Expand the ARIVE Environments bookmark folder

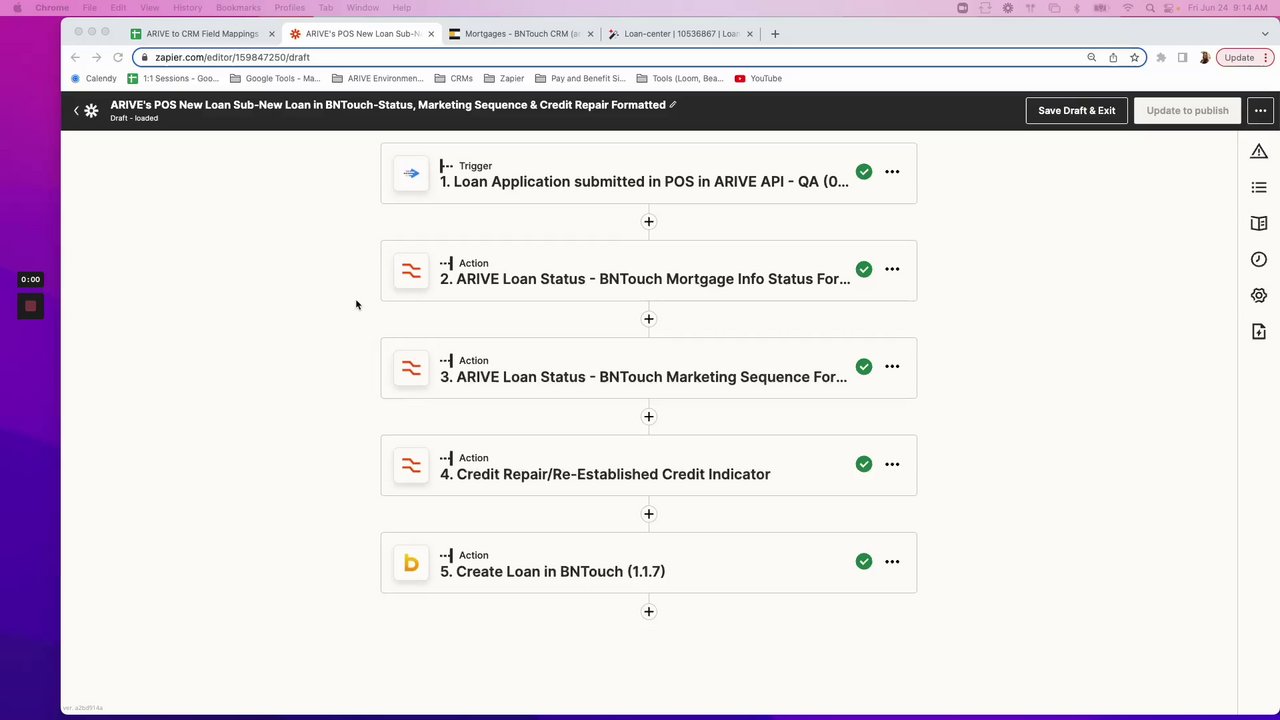[x=377, y=78]
